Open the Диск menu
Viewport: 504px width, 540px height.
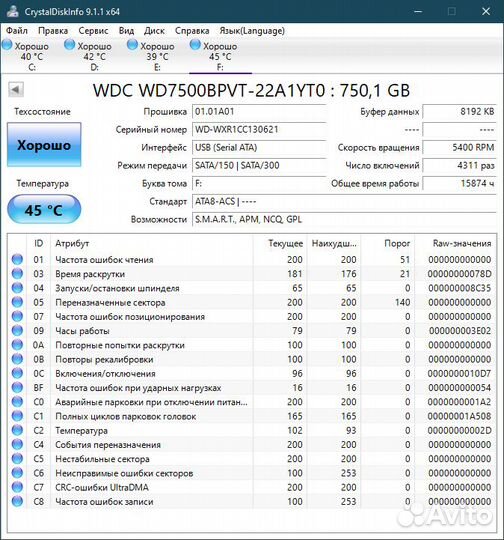tap(154, 31)
